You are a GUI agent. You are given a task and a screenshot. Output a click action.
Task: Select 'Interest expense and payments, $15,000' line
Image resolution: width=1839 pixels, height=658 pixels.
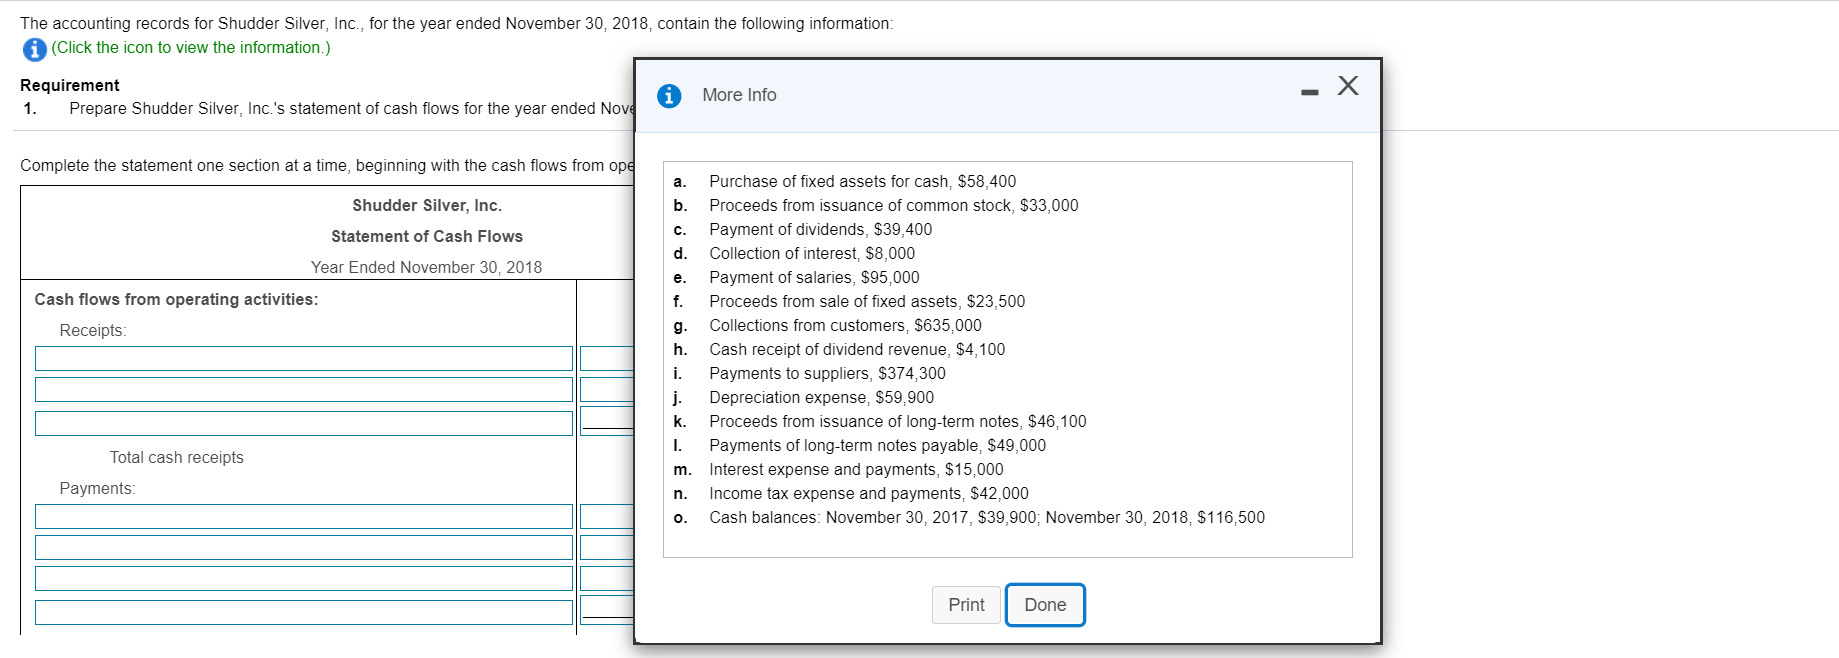856,469
